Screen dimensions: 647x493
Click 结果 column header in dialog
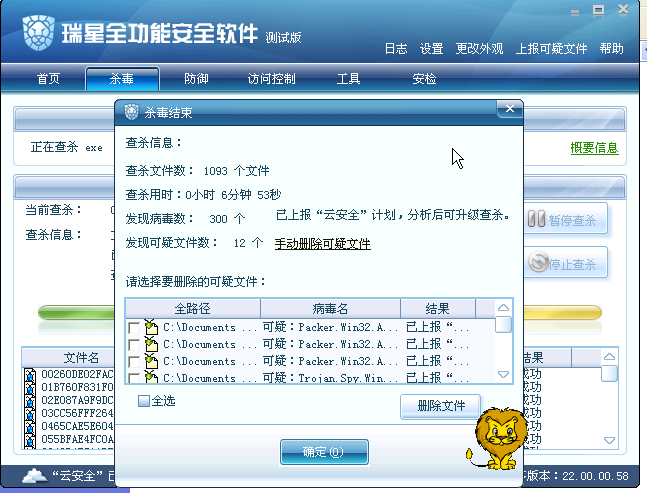pyautogui.click(x=437, y=308)
